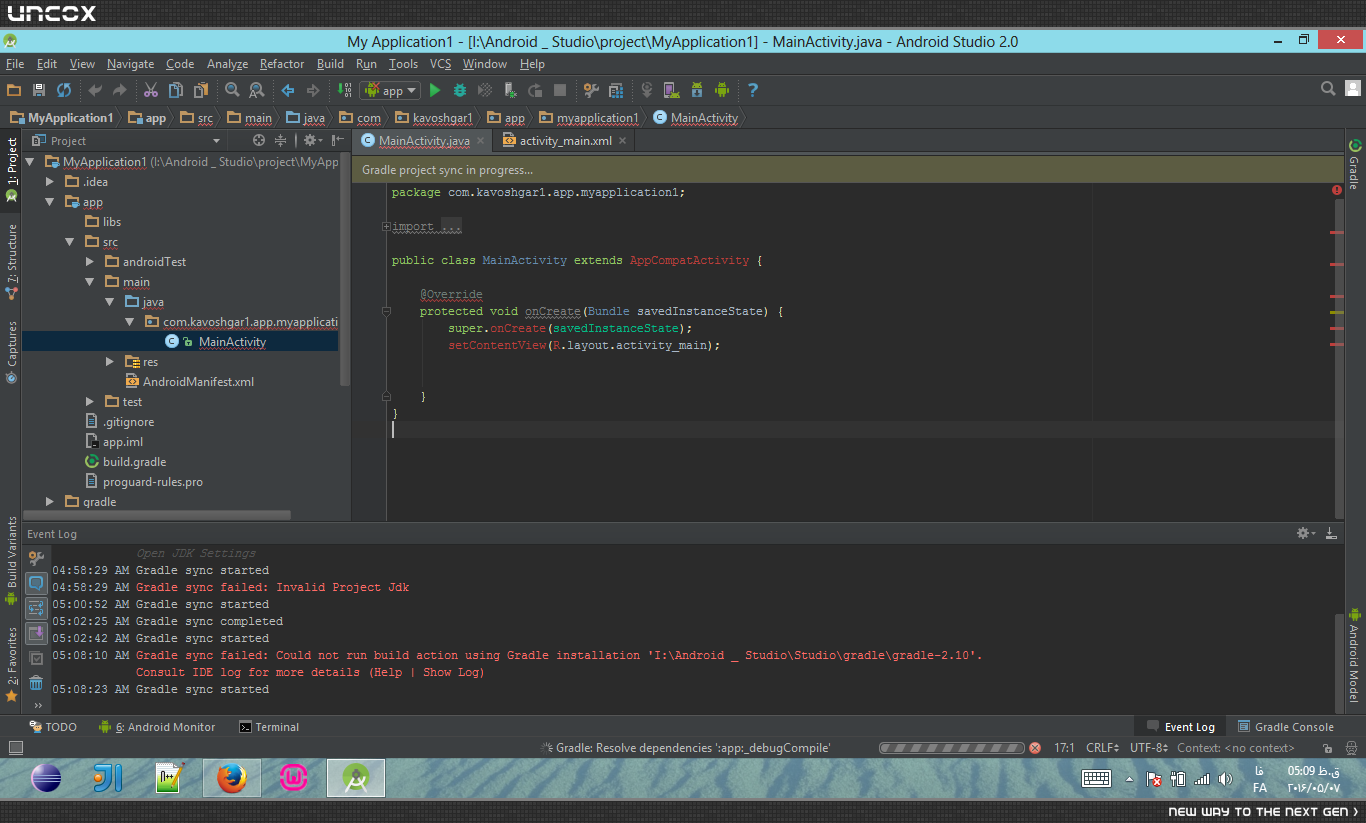Screen dimensions: 1366x823
Task: Toggle balloon notifications button in Event Log
Action: click(x=36, y=583)
